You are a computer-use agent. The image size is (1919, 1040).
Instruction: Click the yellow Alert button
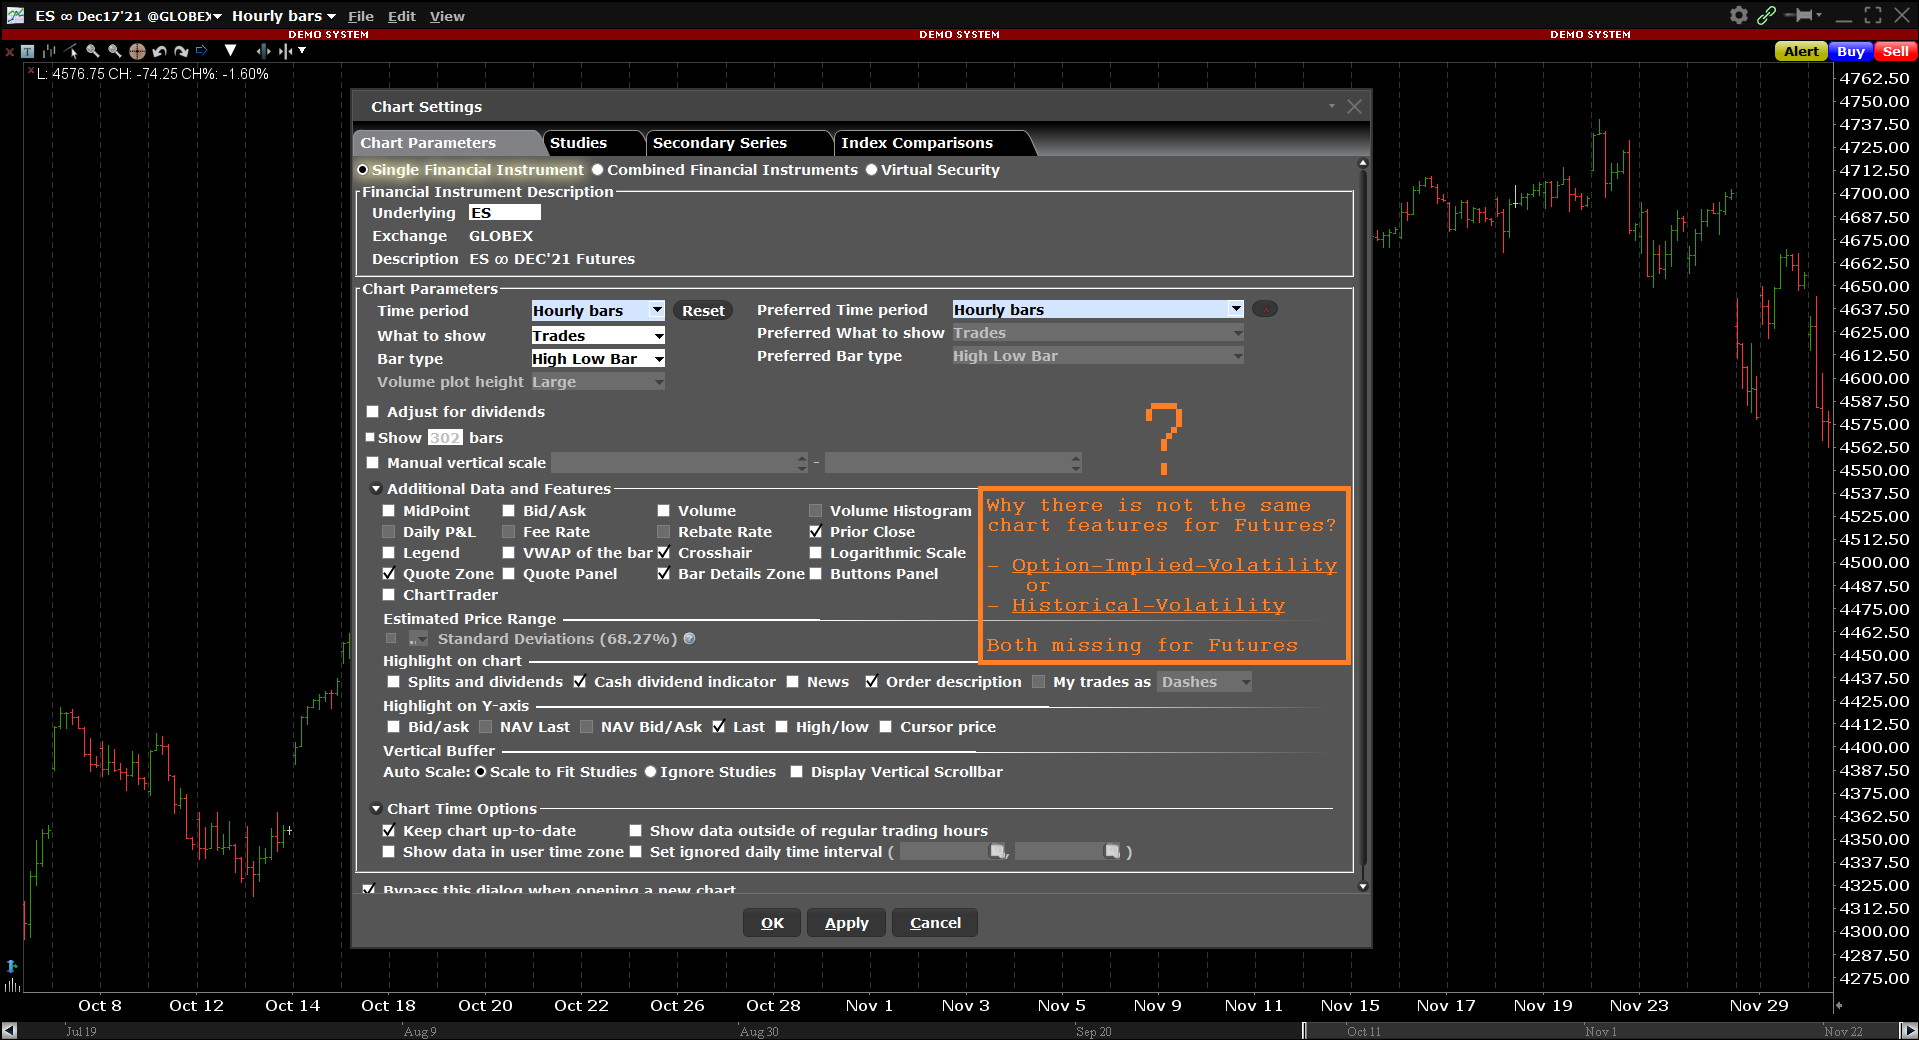click(x=1801, y=51)
